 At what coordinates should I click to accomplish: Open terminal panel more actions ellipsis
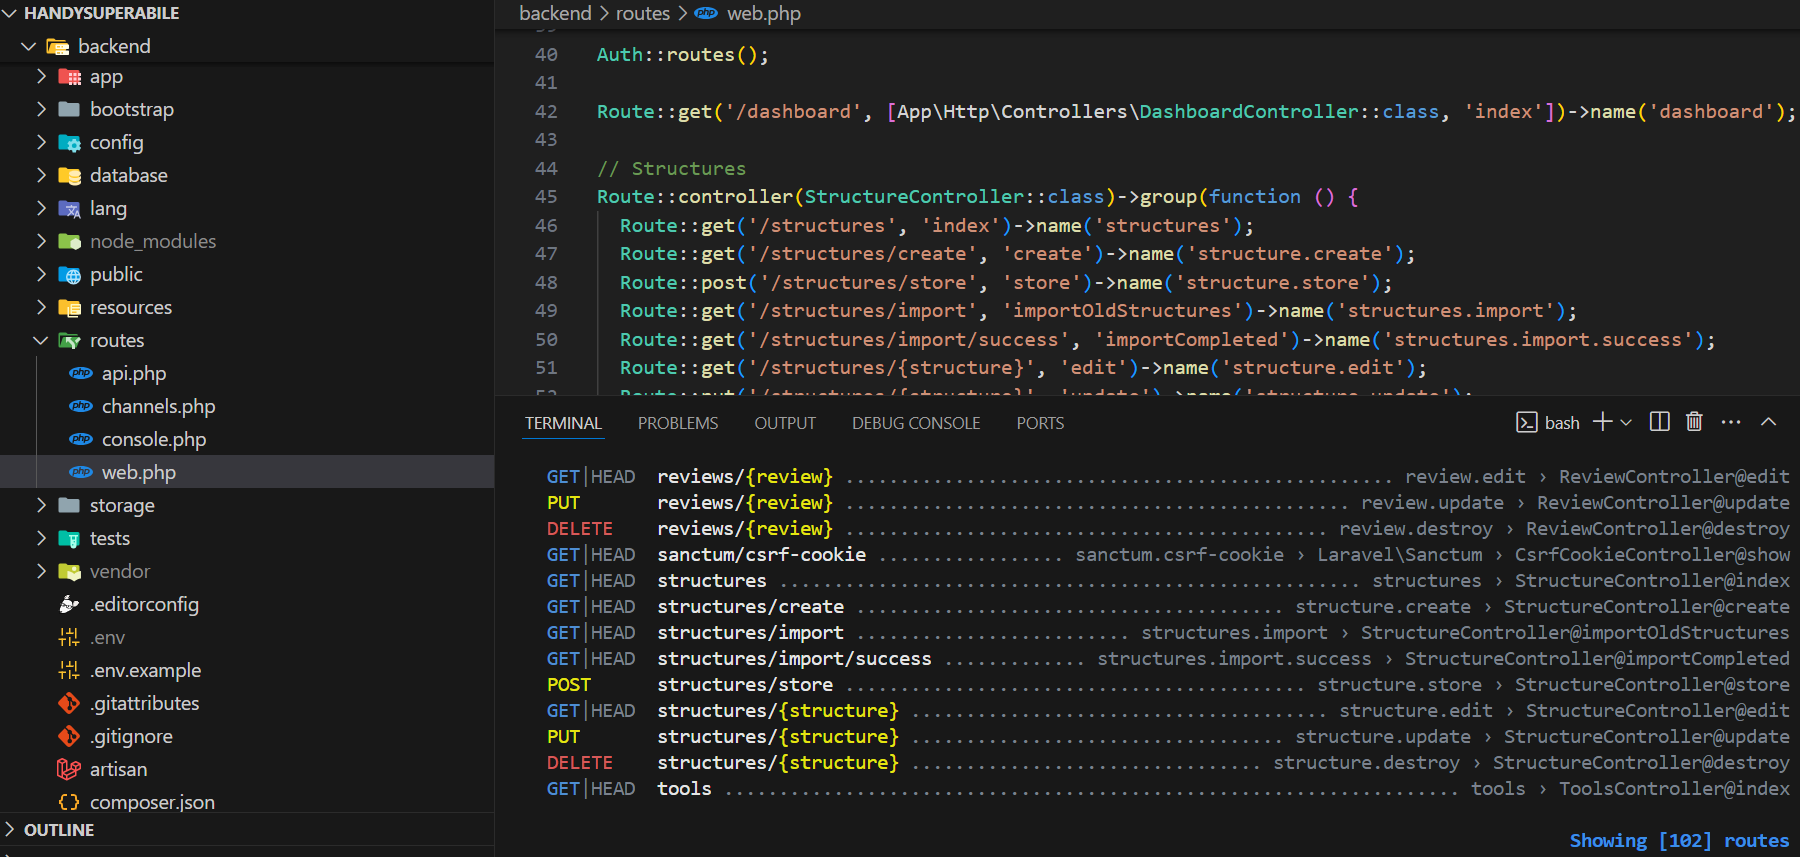tap(1731, 422)
